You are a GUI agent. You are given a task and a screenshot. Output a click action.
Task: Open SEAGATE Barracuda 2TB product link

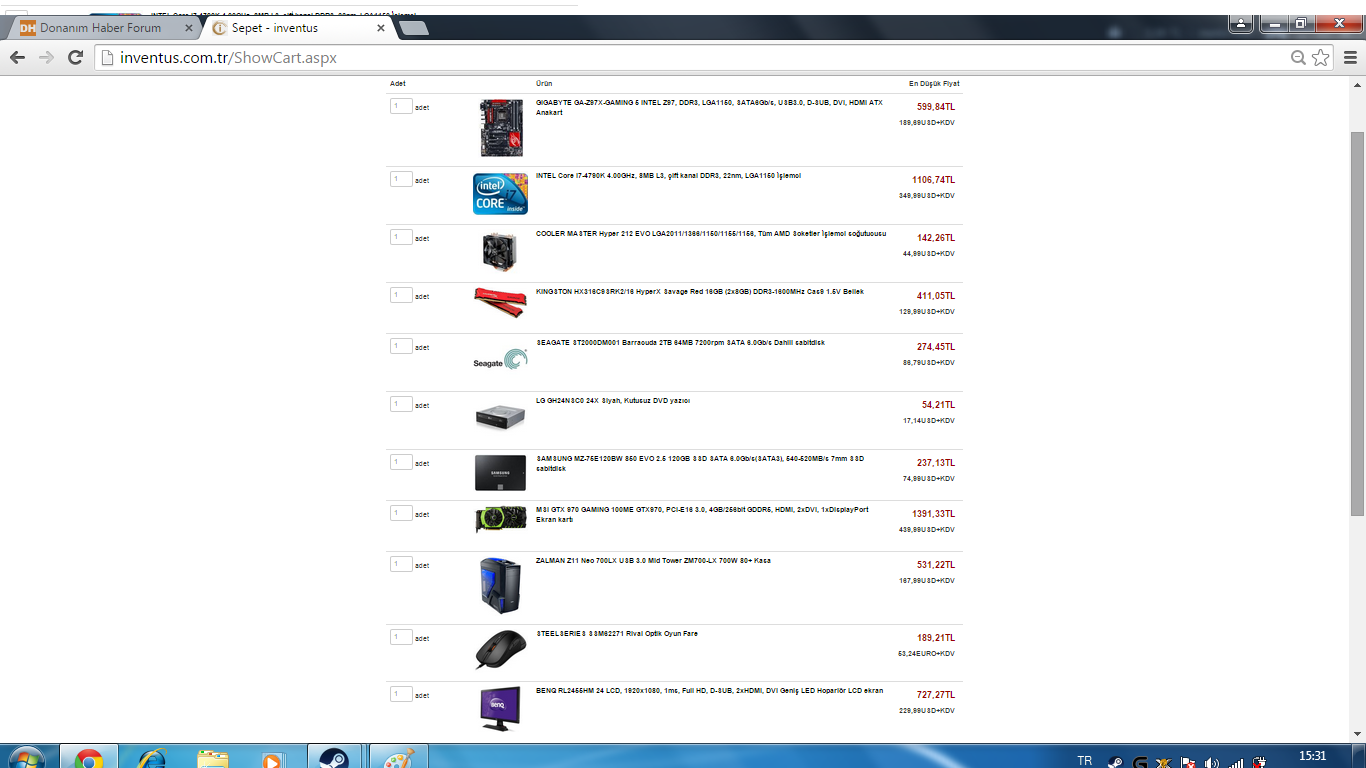(x=680, y=343)
